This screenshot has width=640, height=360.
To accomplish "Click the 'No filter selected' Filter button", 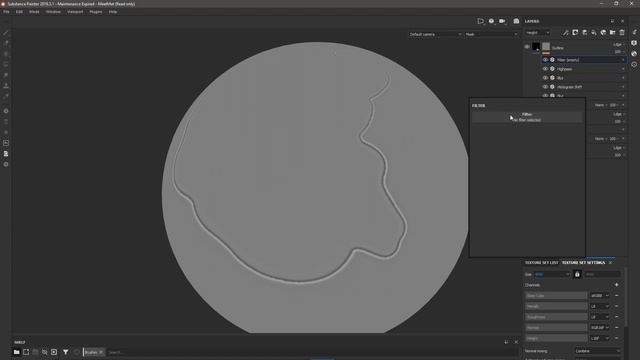I will click(527, 117).
